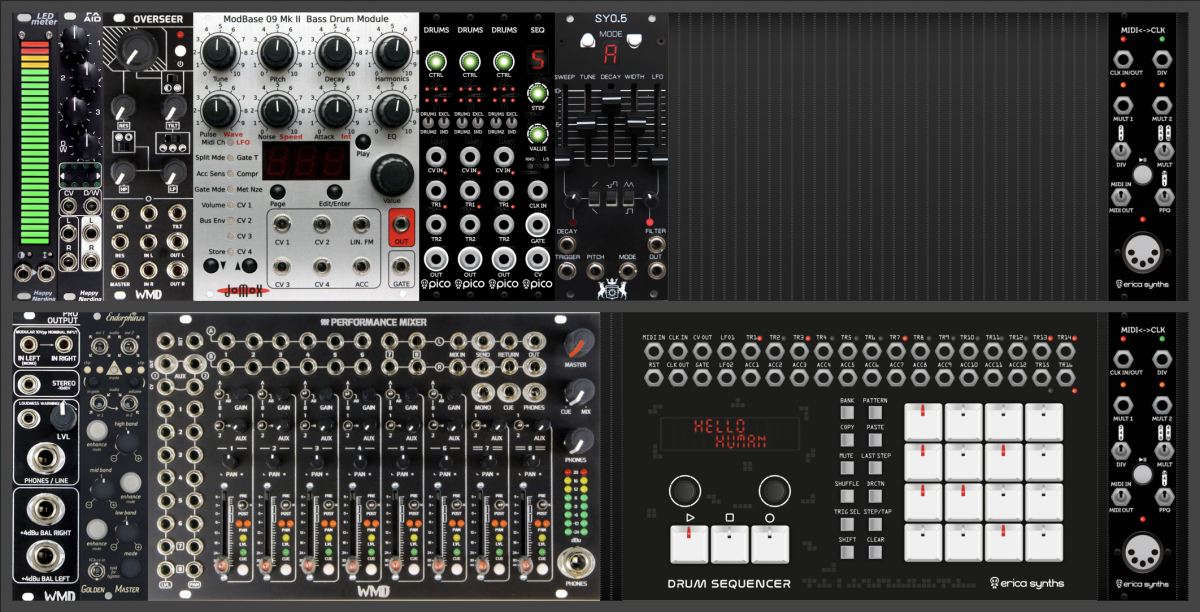This screenshot has height=612, width=1200.
Task: Click the LFO1 jack on Drum Sequencer
Action: pyautogui.click(x=727, y=353)
